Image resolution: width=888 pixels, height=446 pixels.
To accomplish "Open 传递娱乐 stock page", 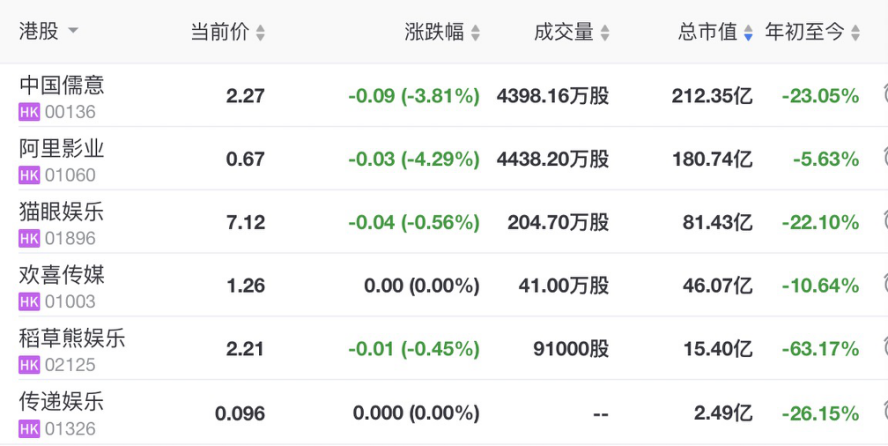I will click(x=61, y=401).
